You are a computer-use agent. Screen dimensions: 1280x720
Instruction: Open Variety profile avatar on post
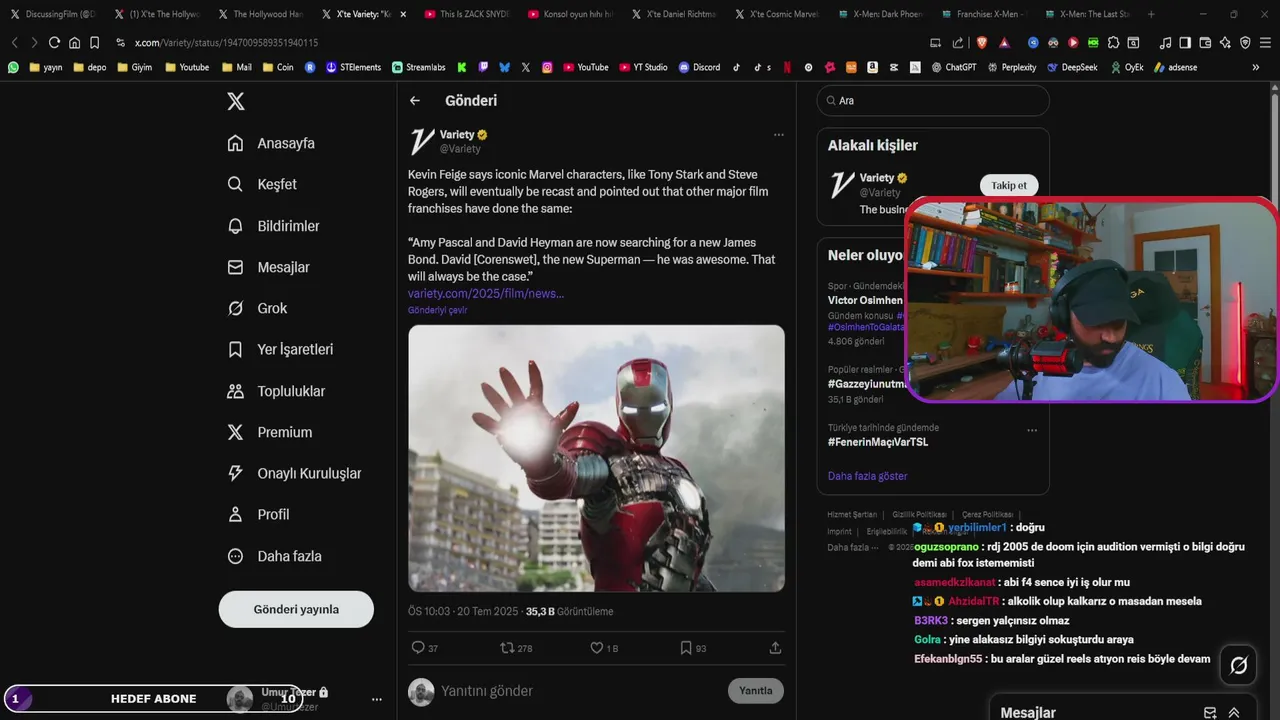pyautogui.click(x=422, y=141)
